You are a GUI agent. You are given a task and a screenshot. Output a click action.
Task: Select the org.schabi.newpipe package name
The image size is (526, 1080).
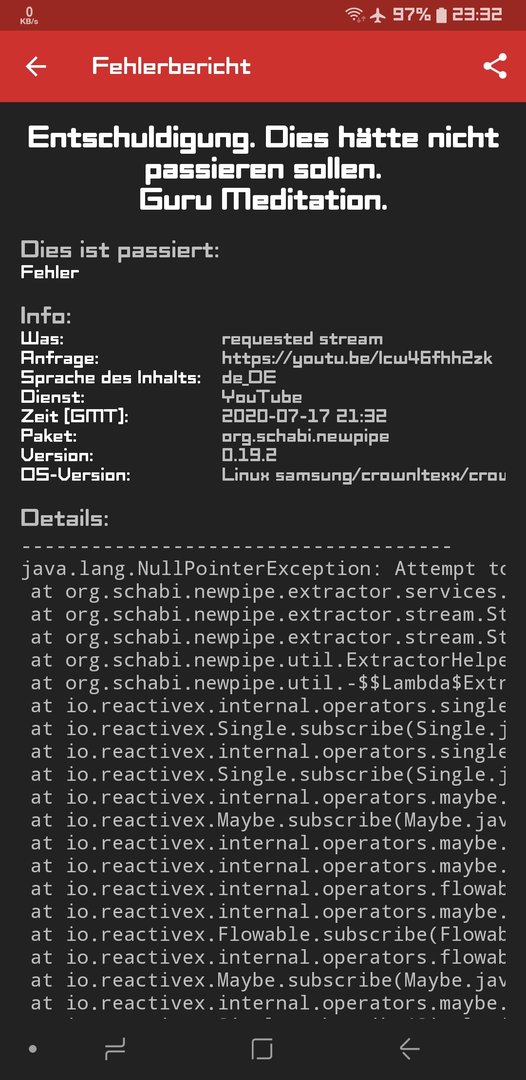click(305, 436)
